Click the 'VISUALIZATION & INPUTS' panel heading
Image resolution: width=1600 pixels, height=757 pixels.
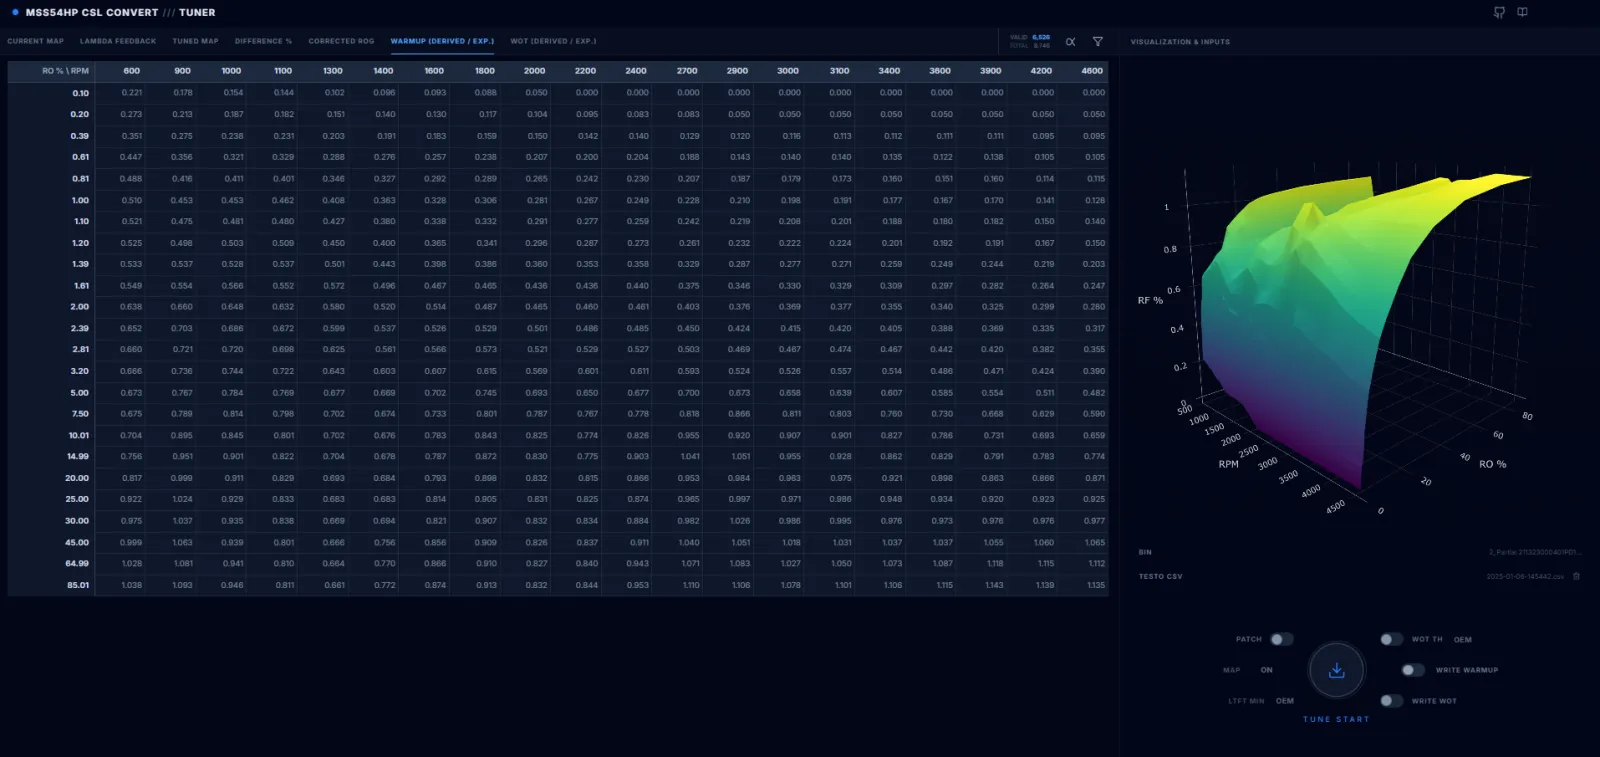coord(1180,42)
